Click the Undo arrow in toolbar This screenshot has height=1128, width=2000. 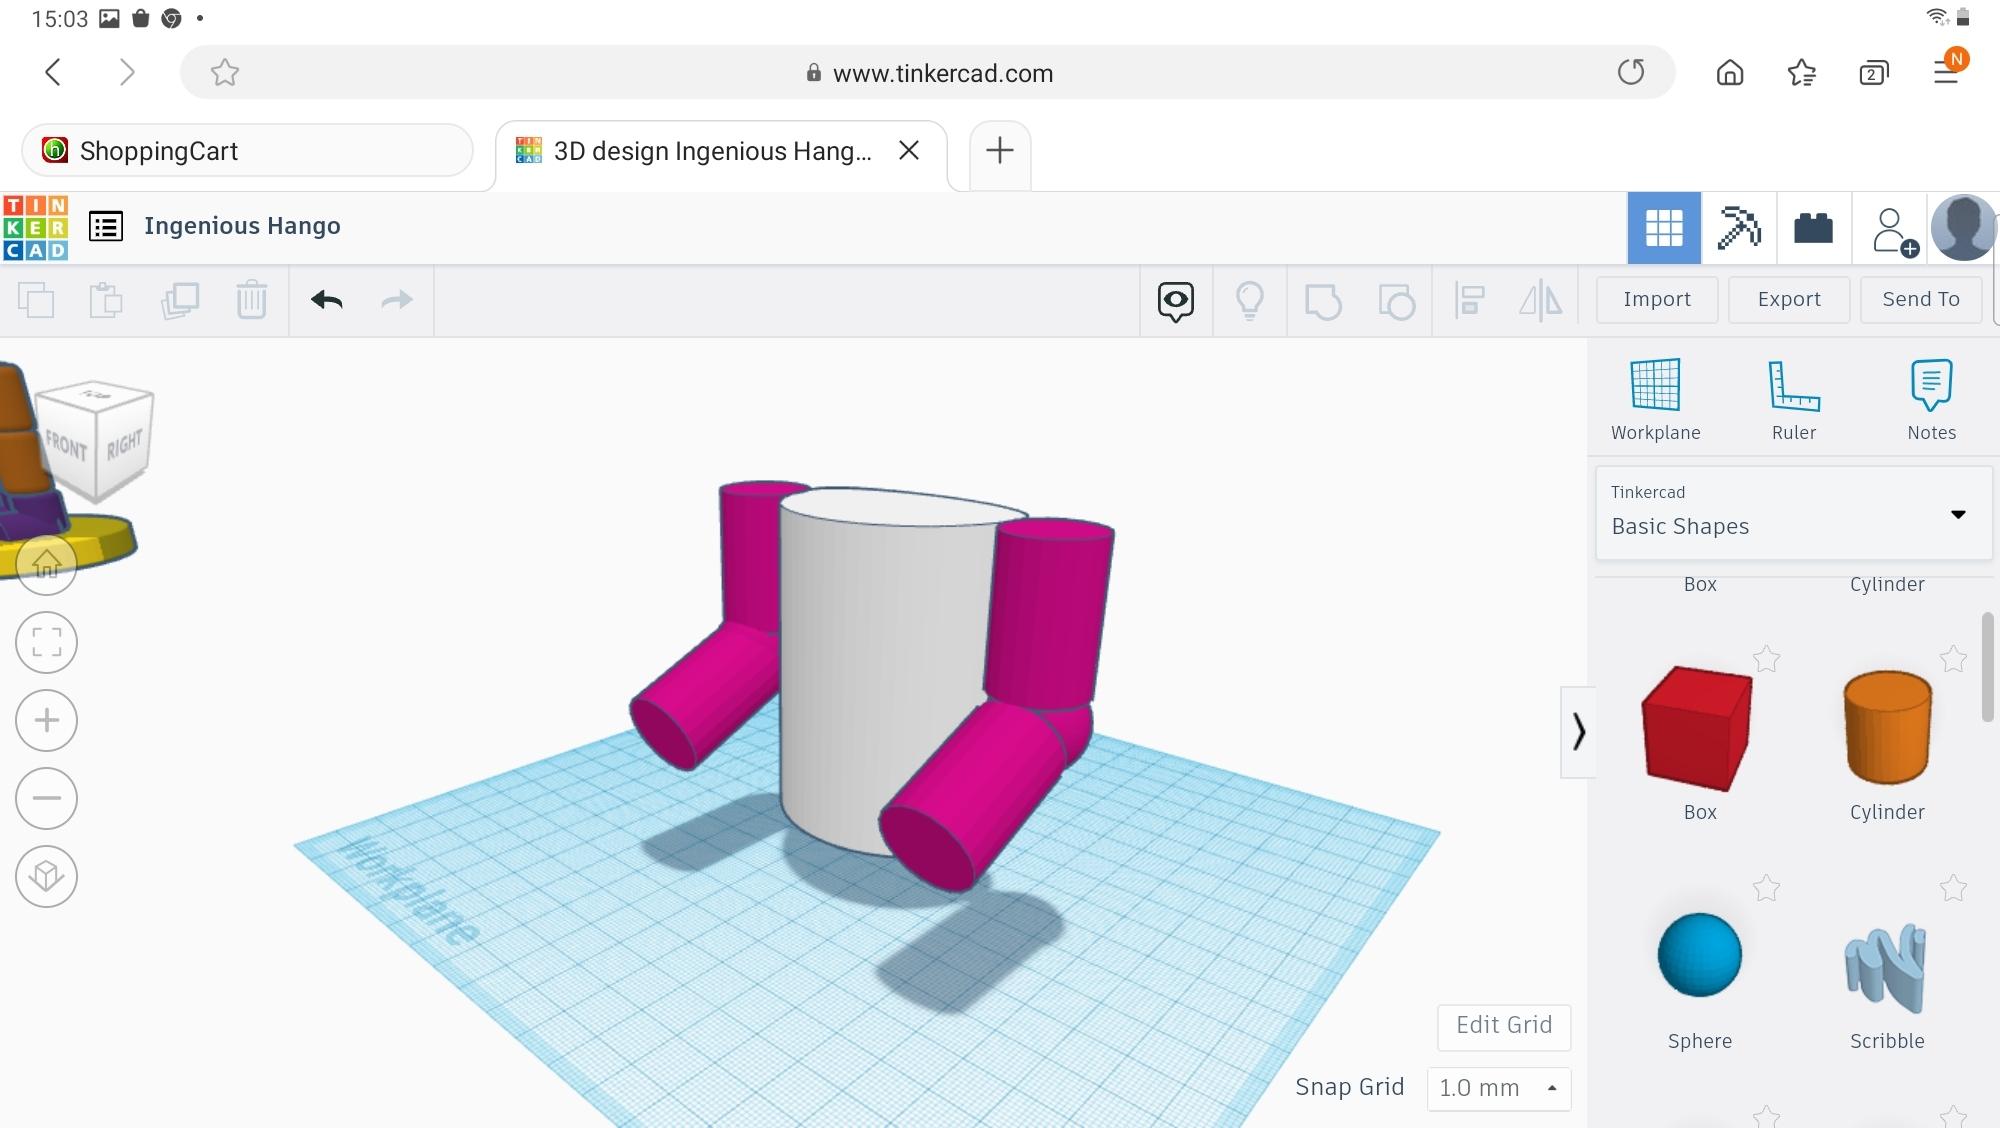click(x=327, y=300)
